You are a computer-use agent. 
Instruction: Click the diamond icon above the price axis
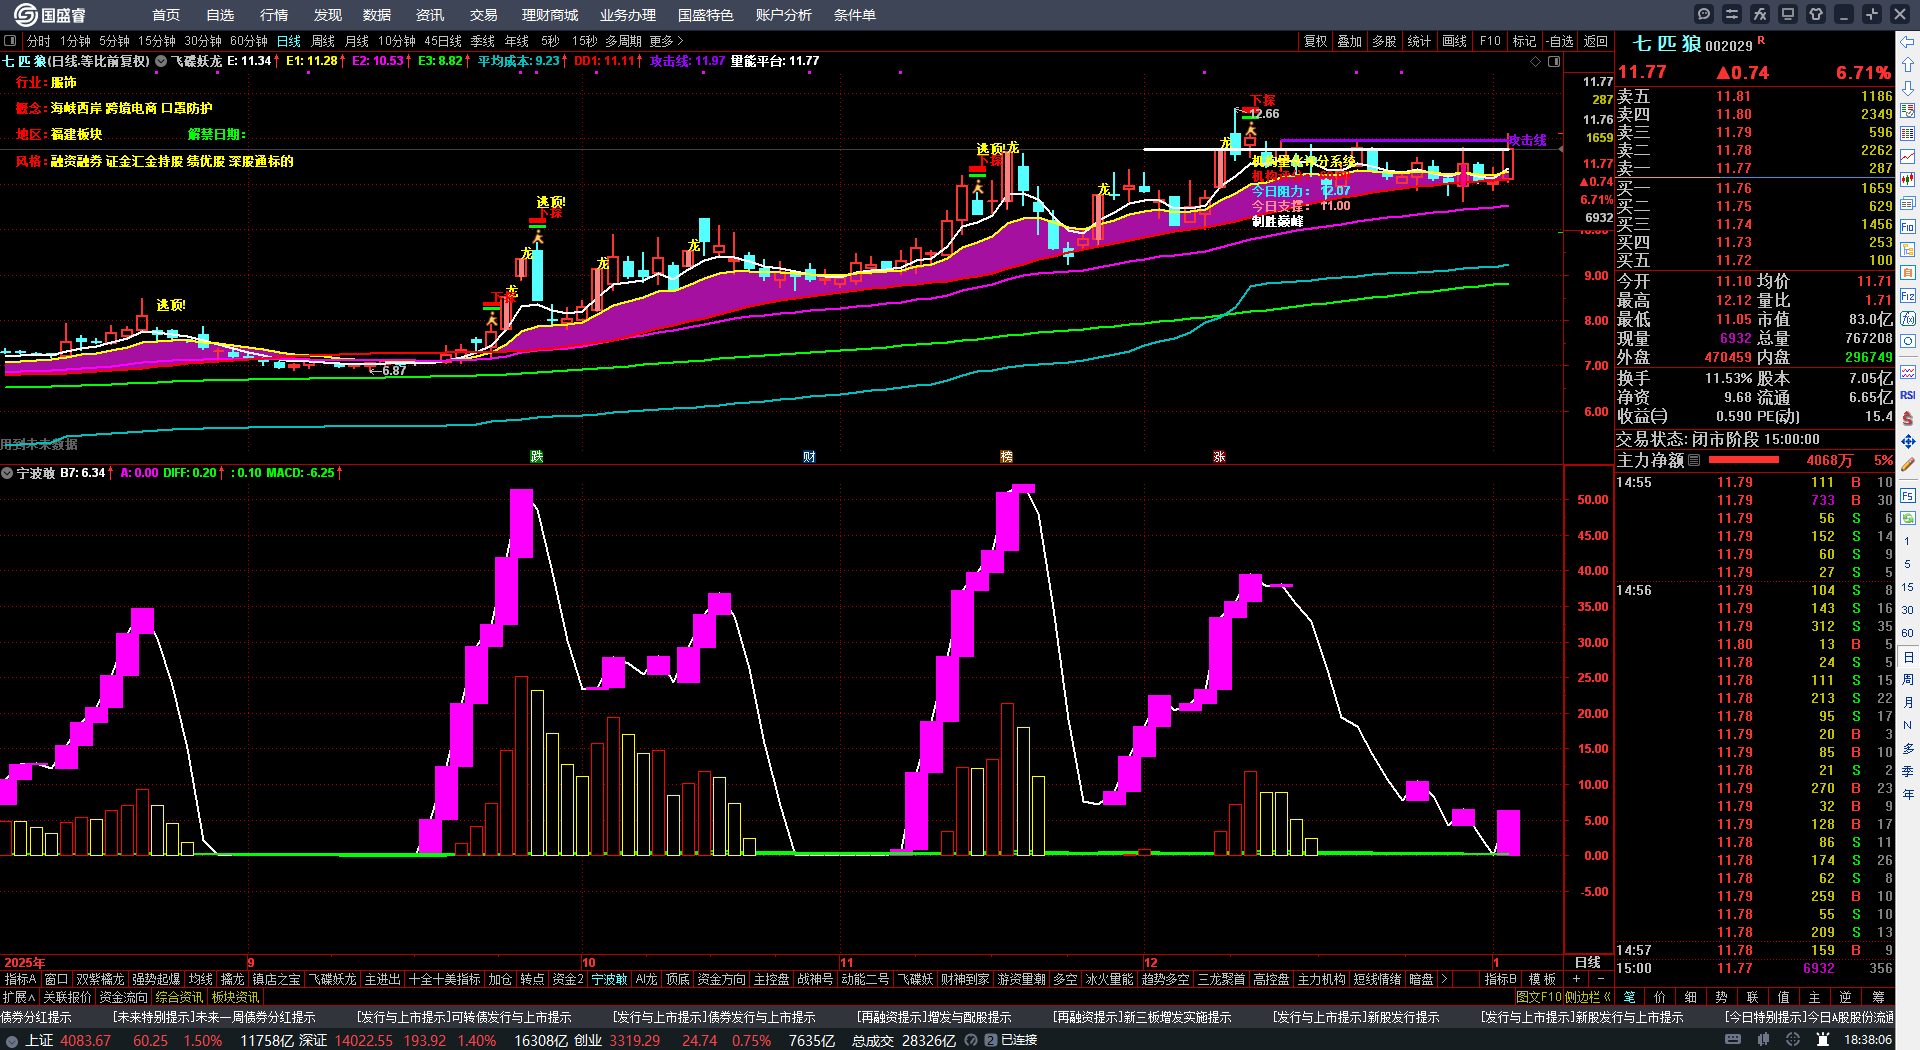point(1536,62)
